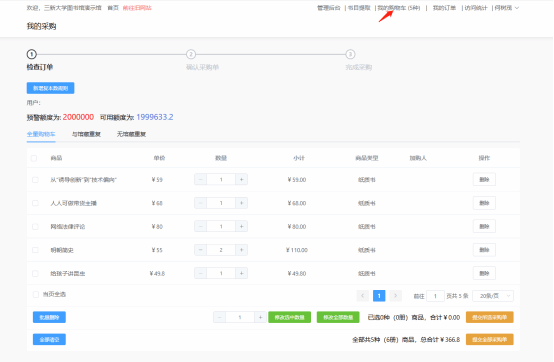
Task: Go to previous page arrow in pagination
Action: point(363,296)
